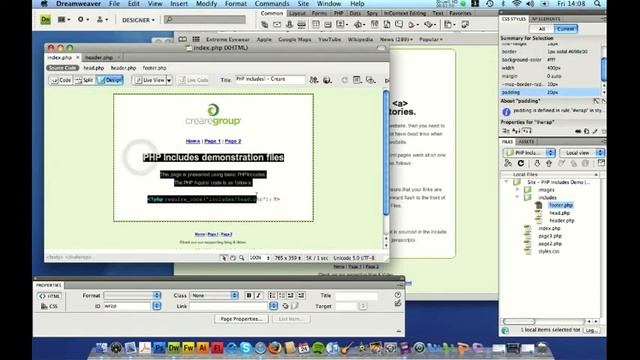Click the Horizontal Rule icon
The height and width of the screenshot is (360, 640).
pyautogui.click(x=301, y=25)
